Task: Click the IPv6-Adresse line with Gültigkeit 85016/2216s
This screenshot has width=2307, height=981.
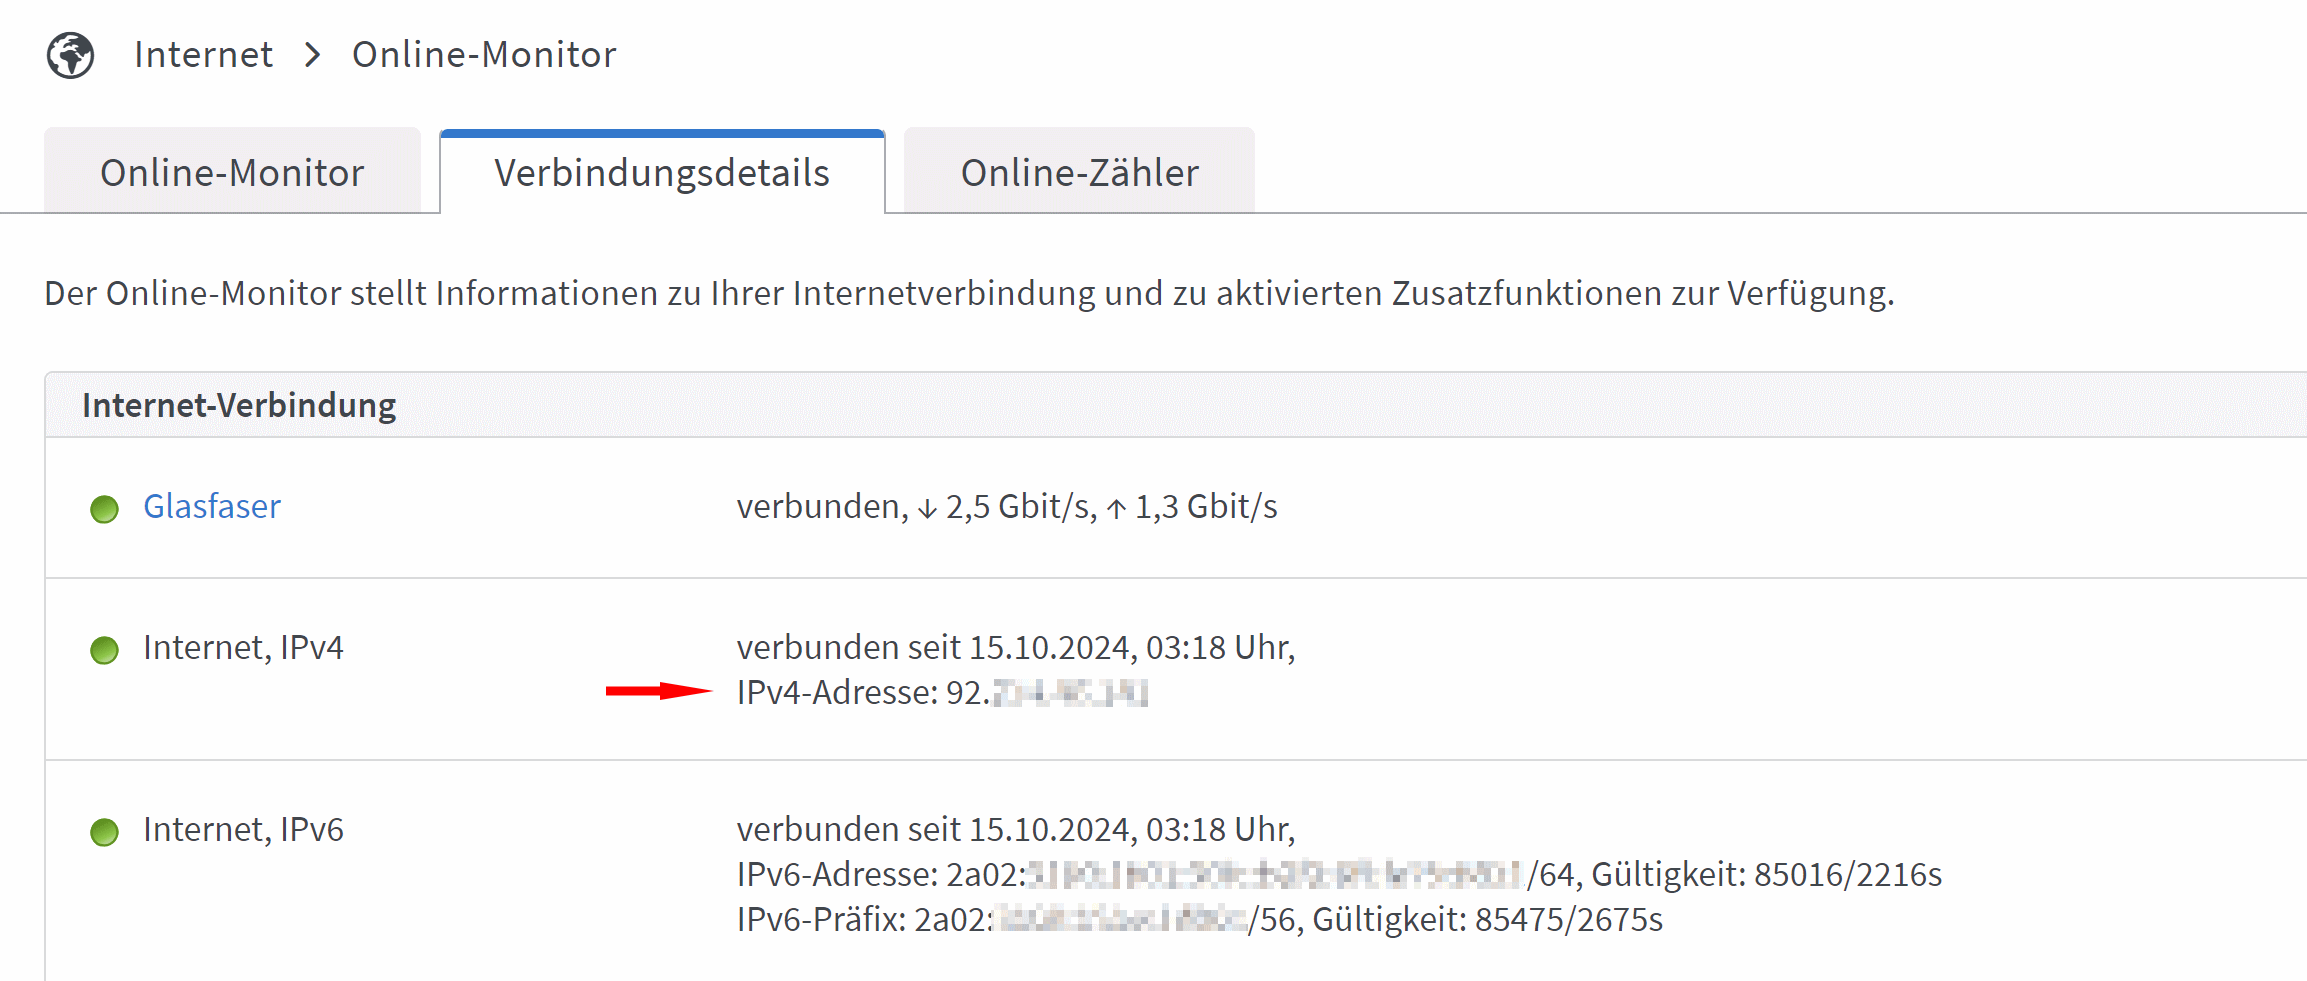Action: 1338,874
